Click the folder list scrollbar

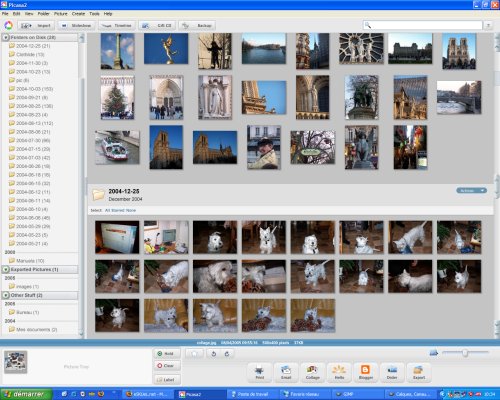pos(82,185)
